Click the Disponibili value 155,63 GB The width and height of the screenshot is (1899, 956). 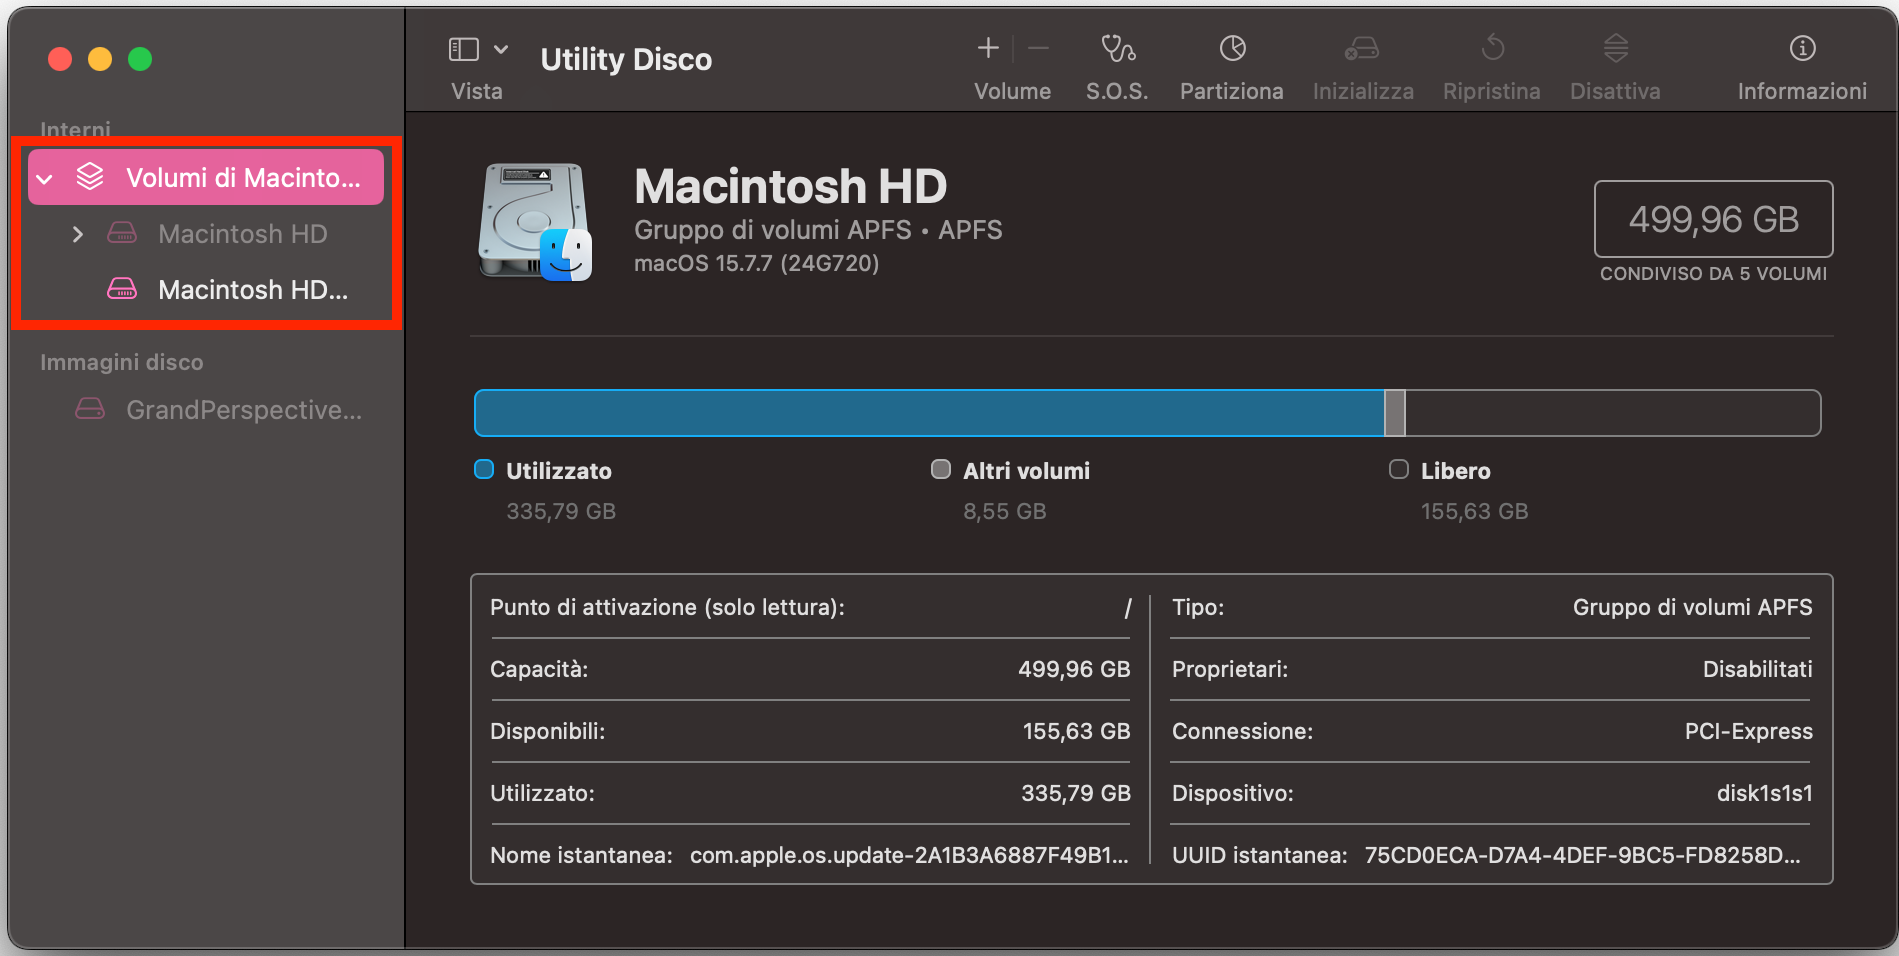click(1076, 731)
